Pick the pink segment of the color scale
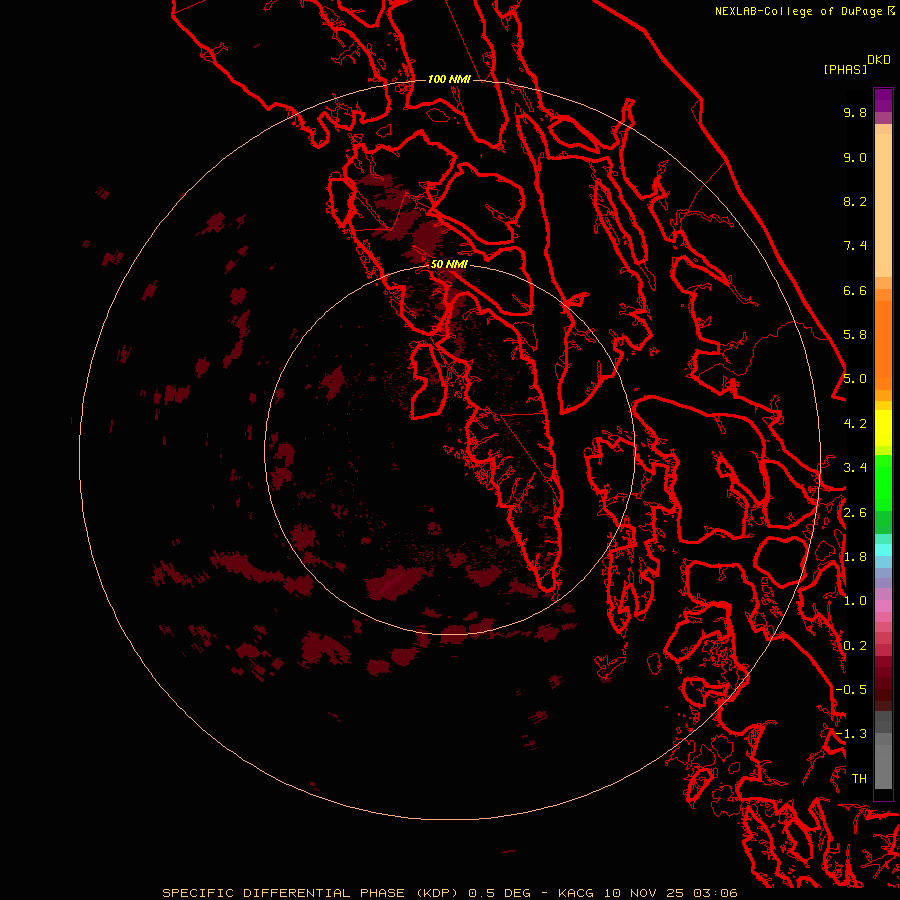 click(x=883, y=606)
